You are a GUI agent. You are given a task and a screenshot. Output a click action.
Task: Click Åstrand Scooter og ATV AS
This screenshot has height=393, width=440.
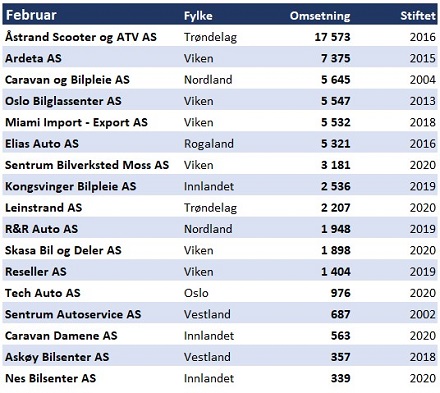click(81, 37)
